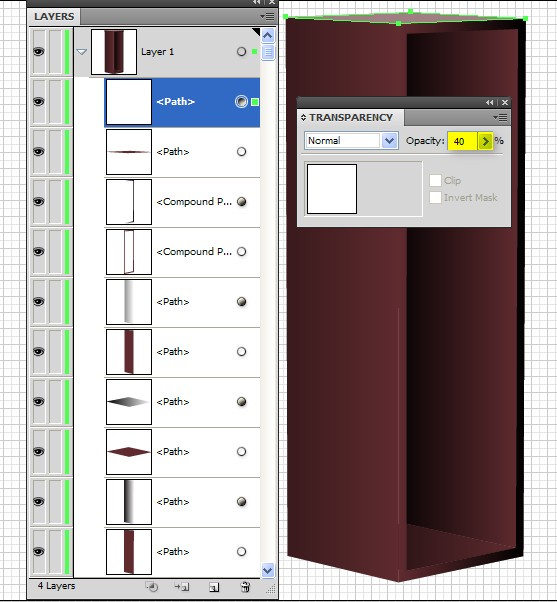
Task: Collapse the Transparency panel with double arrows
Action: (489, 103)
